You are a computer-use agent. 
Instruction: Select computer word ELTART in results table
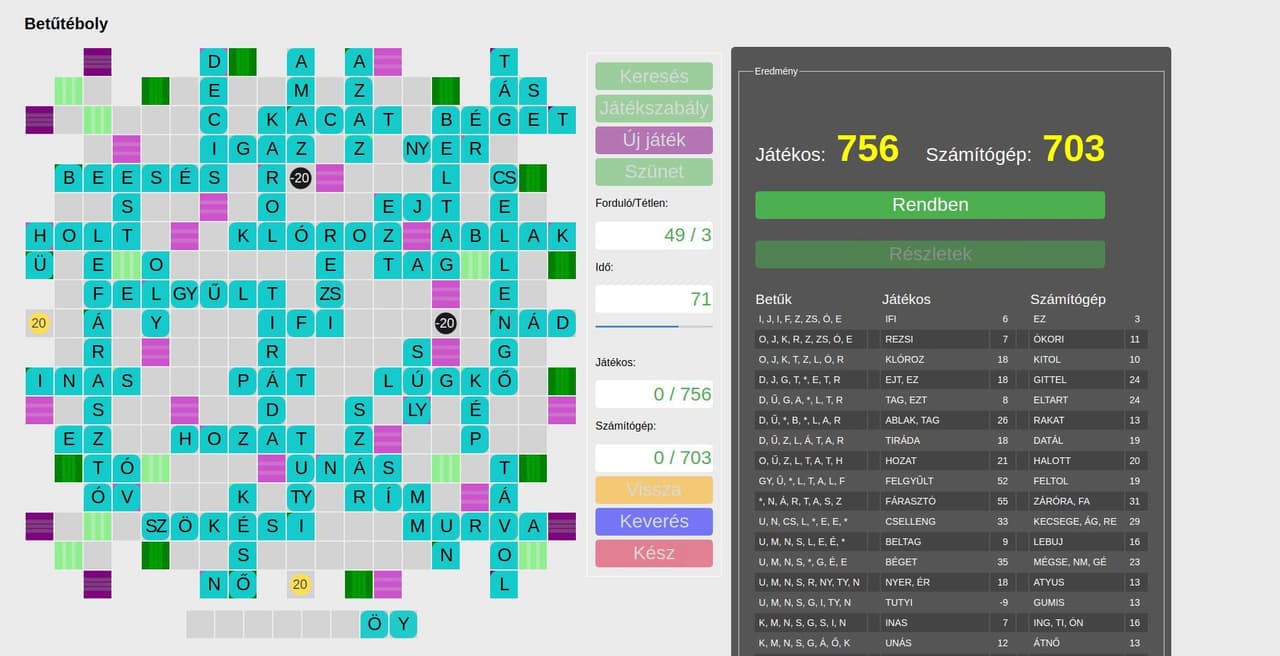1050,400
